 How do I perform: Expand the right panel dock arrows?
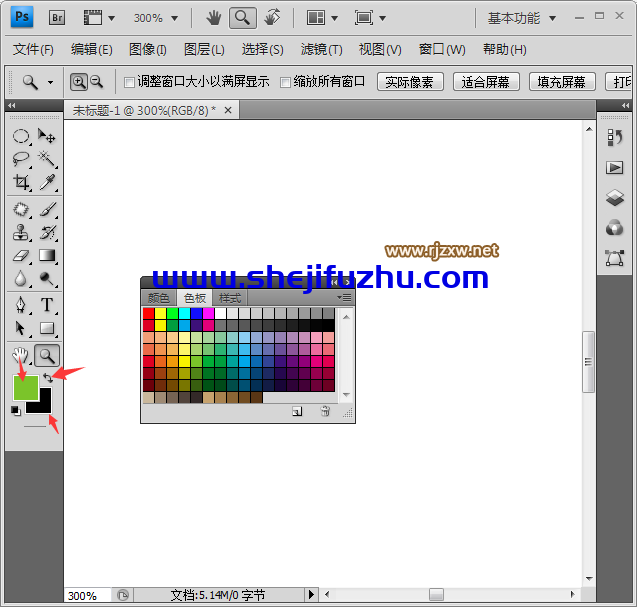[x=625, y=106]
